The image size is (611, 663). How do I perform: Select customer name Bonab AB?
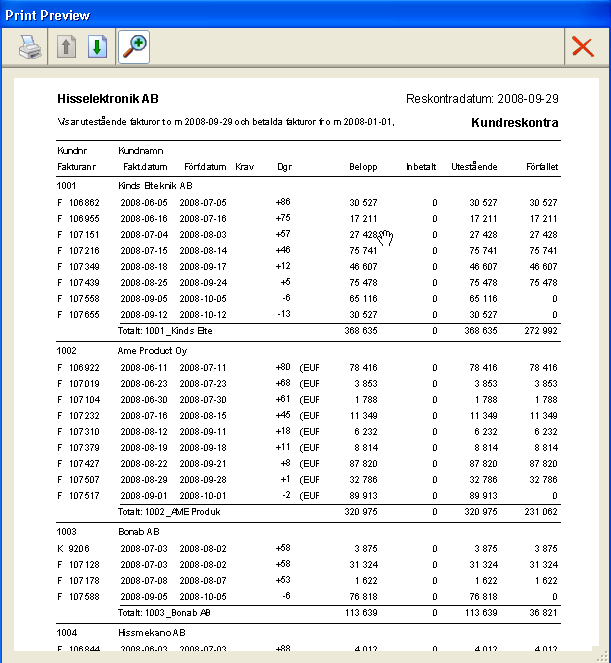click(139, 532)
